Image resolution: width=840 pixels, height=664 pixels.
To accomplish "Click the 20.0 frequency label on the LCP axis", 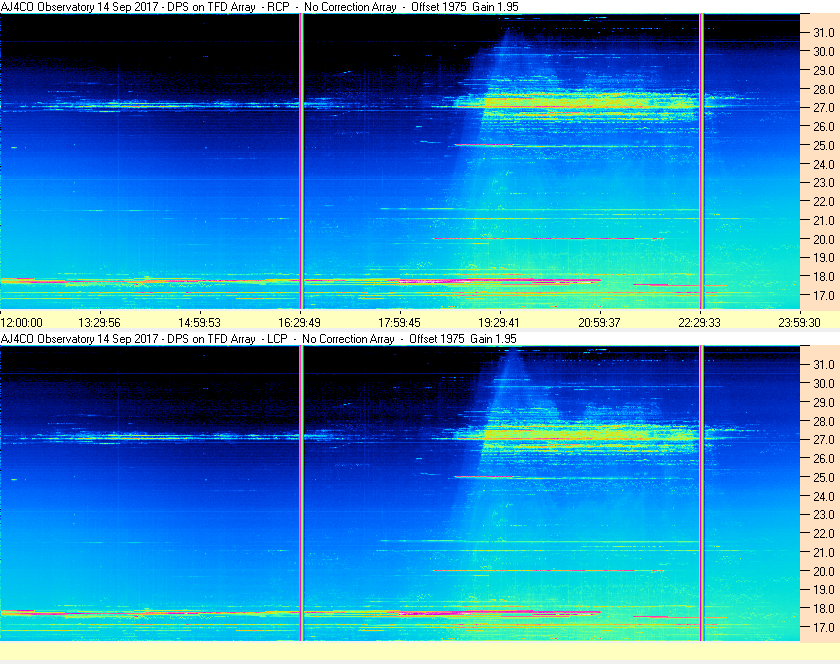I will click(824, 571).
